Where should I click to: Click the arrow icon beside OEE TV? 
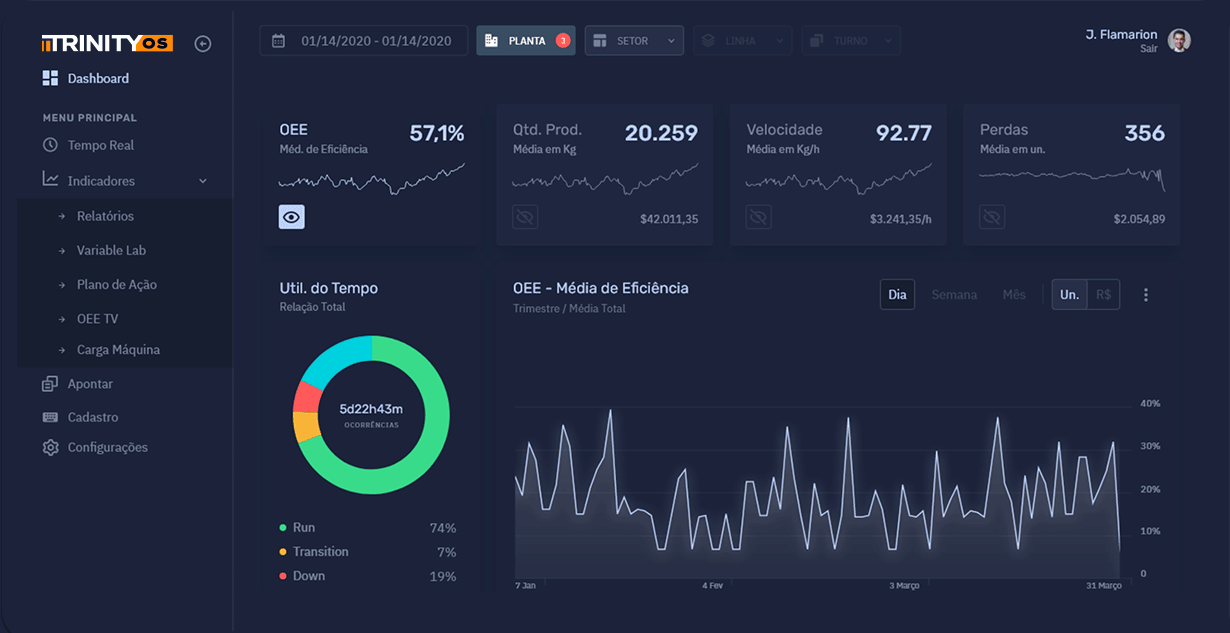pos(62,318)
